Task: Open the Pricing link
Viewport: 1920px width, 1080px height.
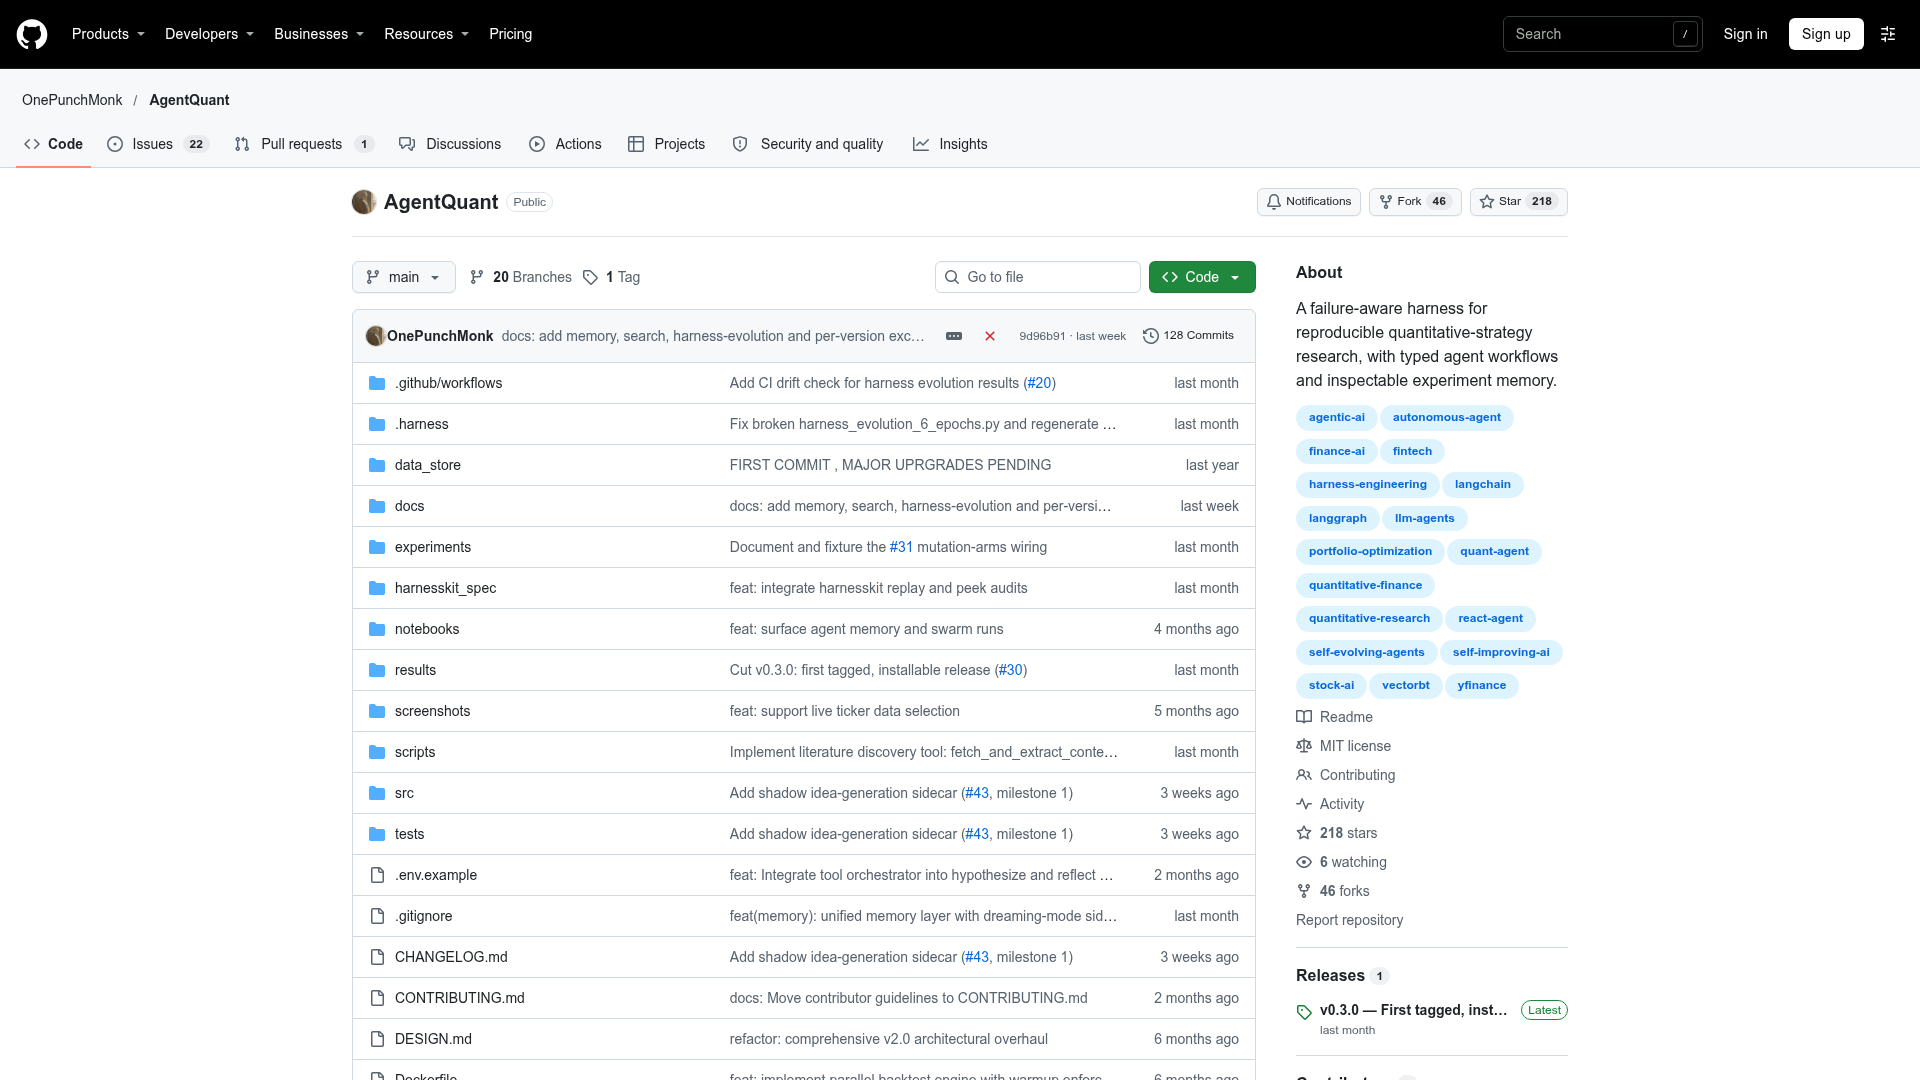Action: [x=510, y=34]
